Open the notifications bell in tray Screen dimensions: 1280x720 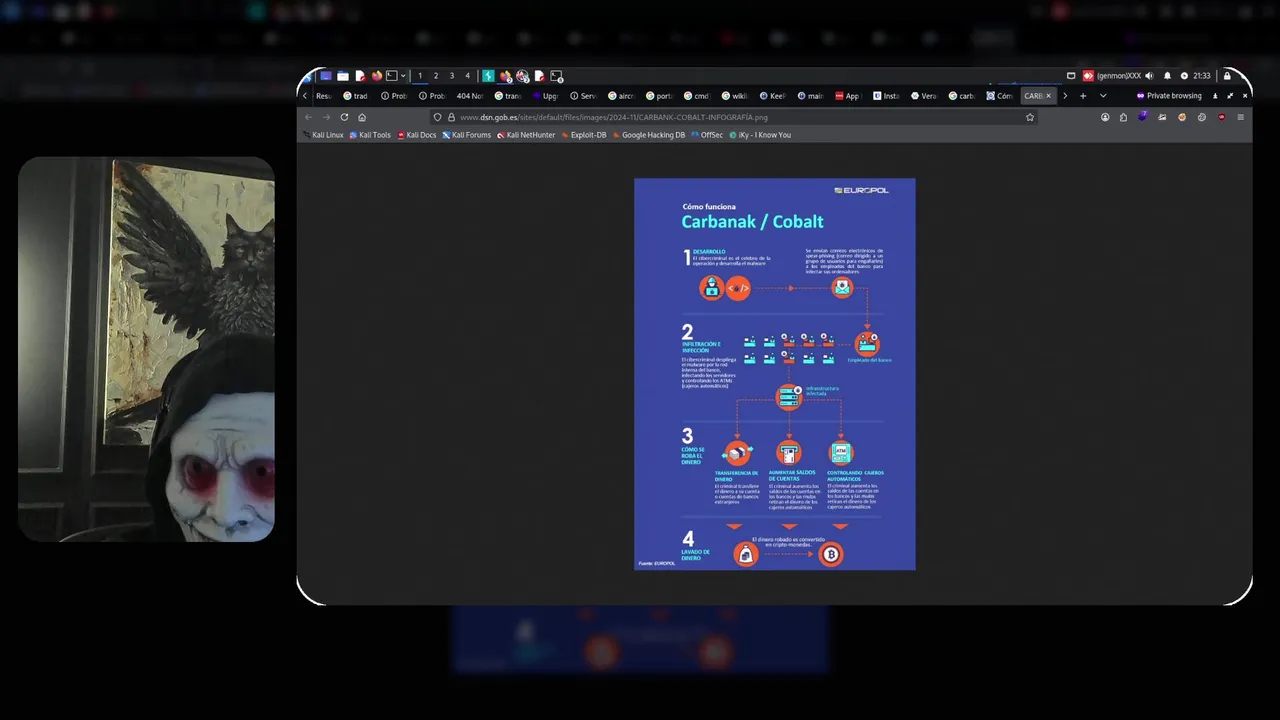pos(1167,76)
